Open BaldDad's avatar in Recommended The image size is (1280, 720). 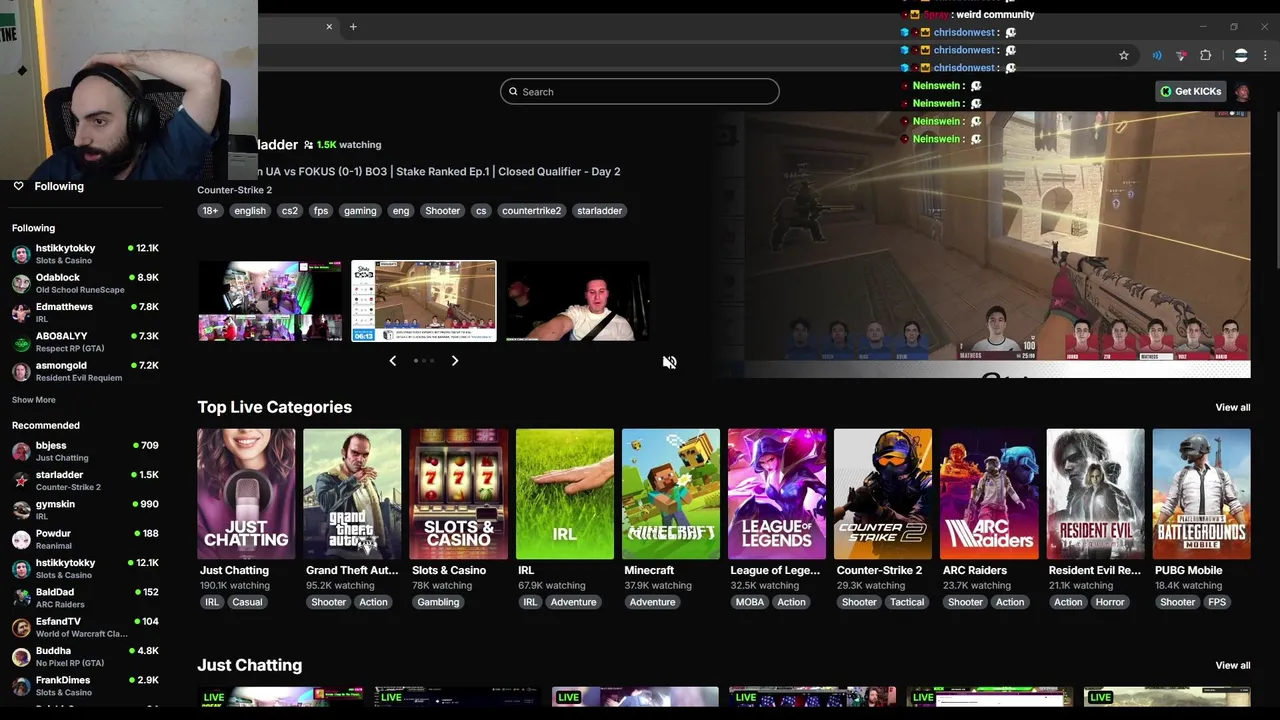21,598
